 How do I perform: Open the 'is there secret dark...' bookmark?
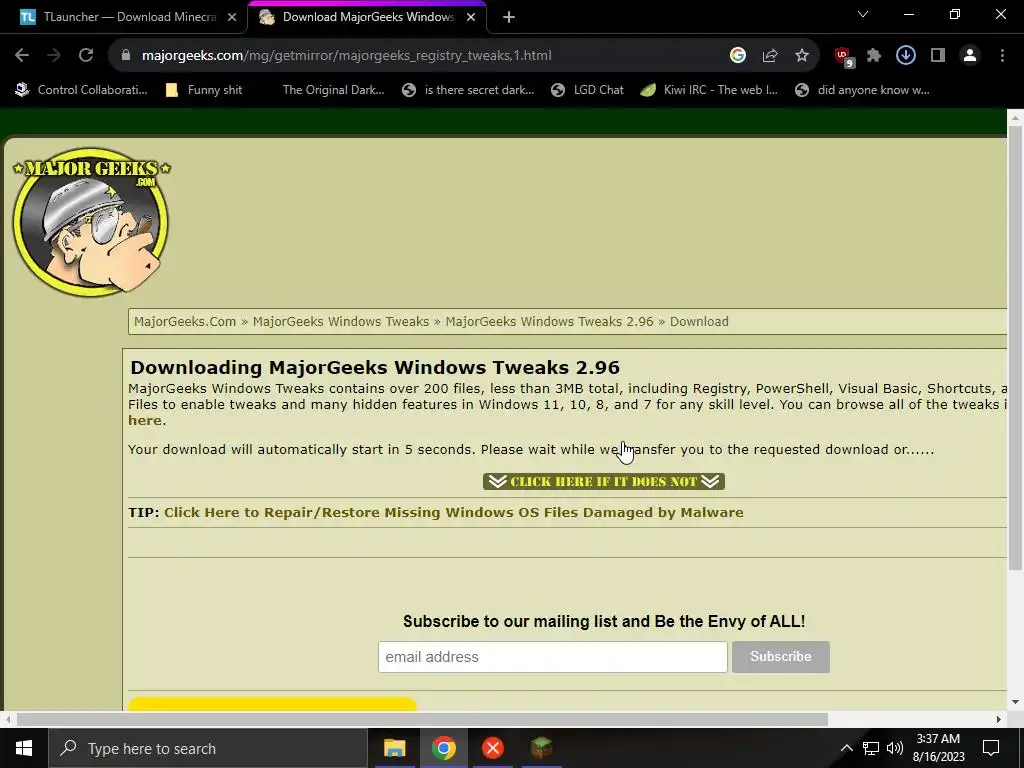(468, 90)
